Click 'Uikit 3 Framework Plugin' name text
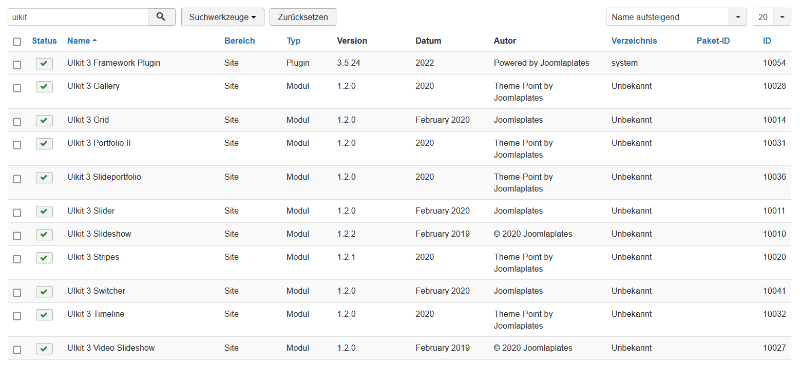 (x=114, y=63)
